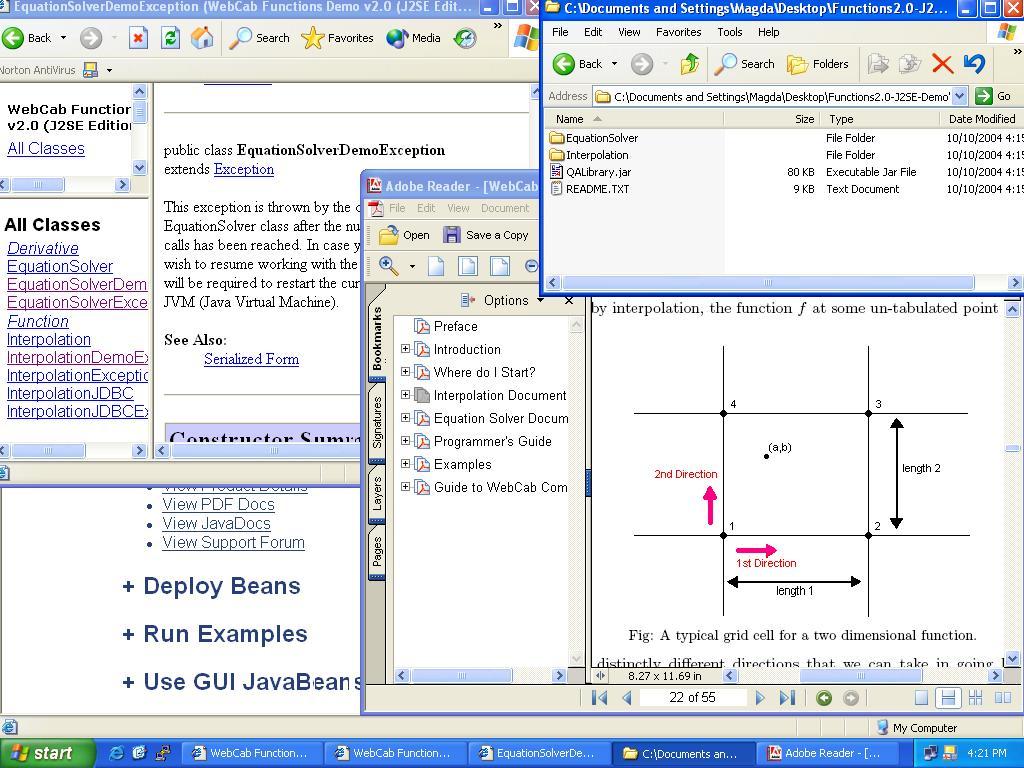This screenshot has width=1024, height=768.
Task: Close the Adobe Reader bookmarks panel
Action: pos(569,300)
